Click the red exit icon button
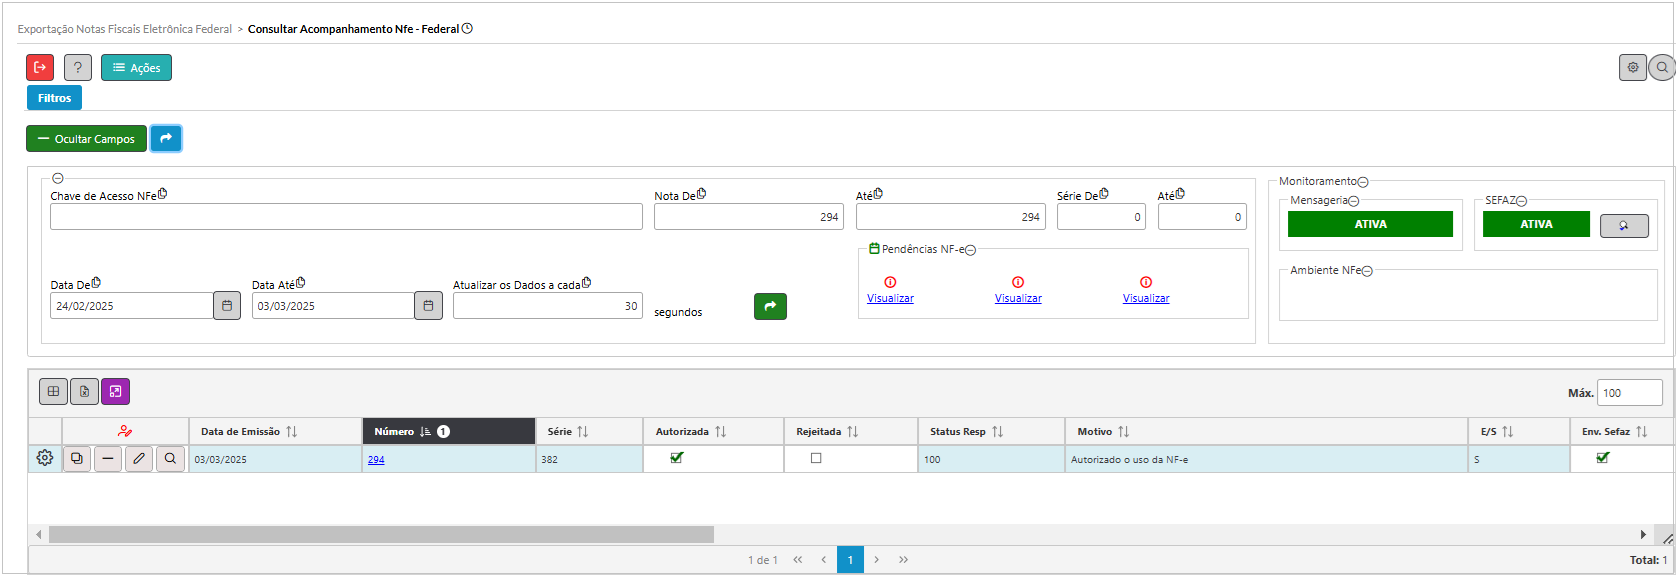This screenshot has height=576, width=1676. [40, 67]
